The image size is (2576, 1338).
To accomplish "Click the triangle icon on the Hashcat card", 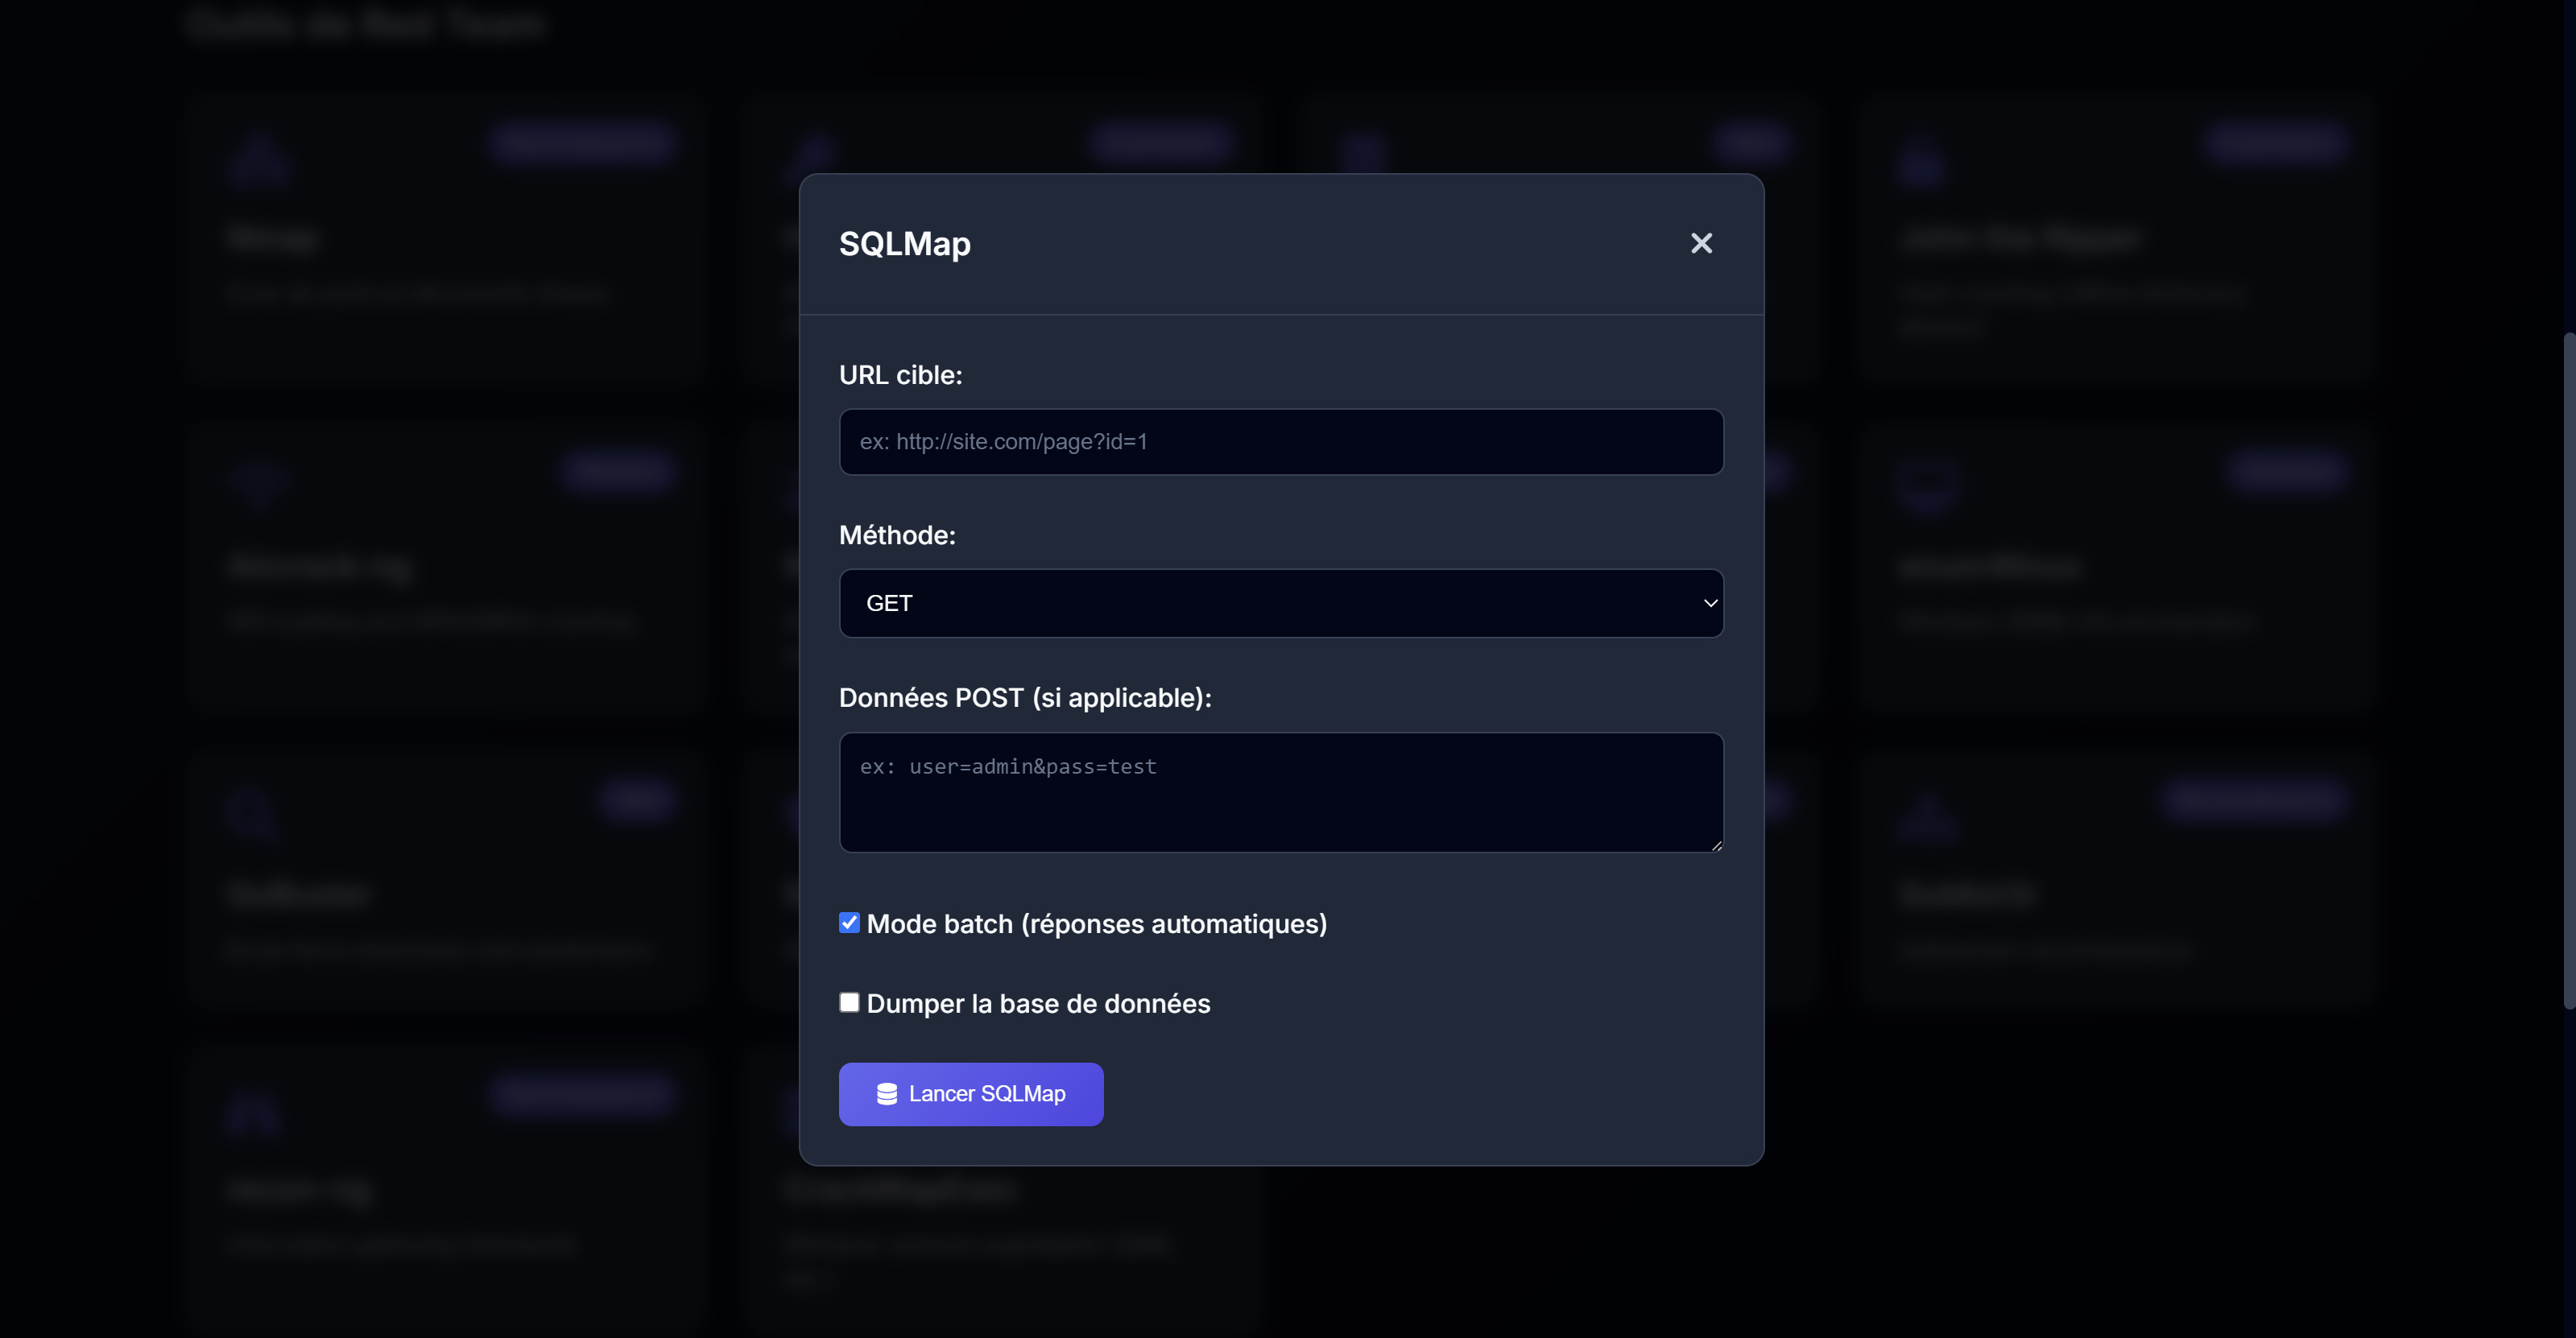I will (1927, 815).
